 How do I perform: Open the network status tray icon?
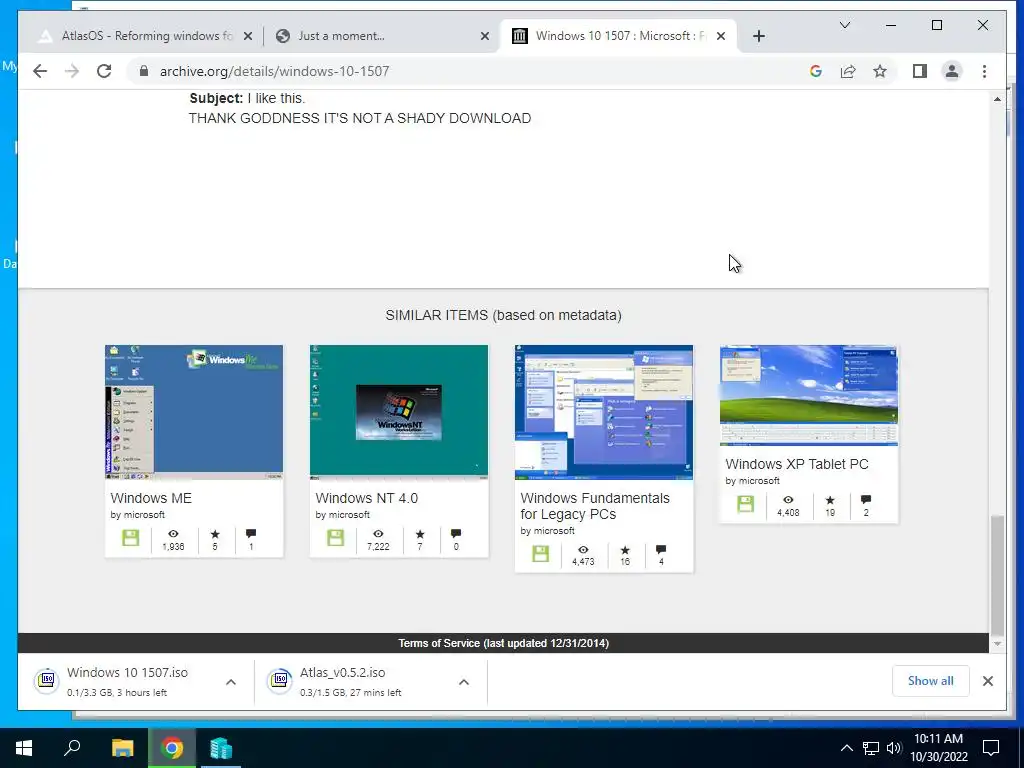(871, 748)
